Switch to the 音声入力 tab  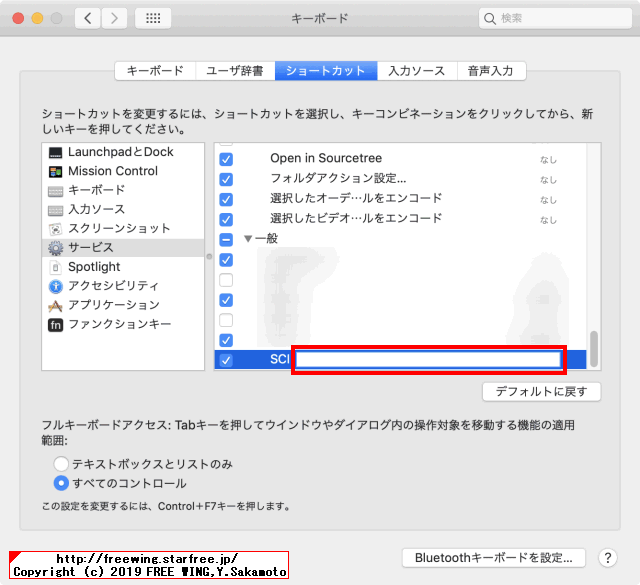point(491,71)
